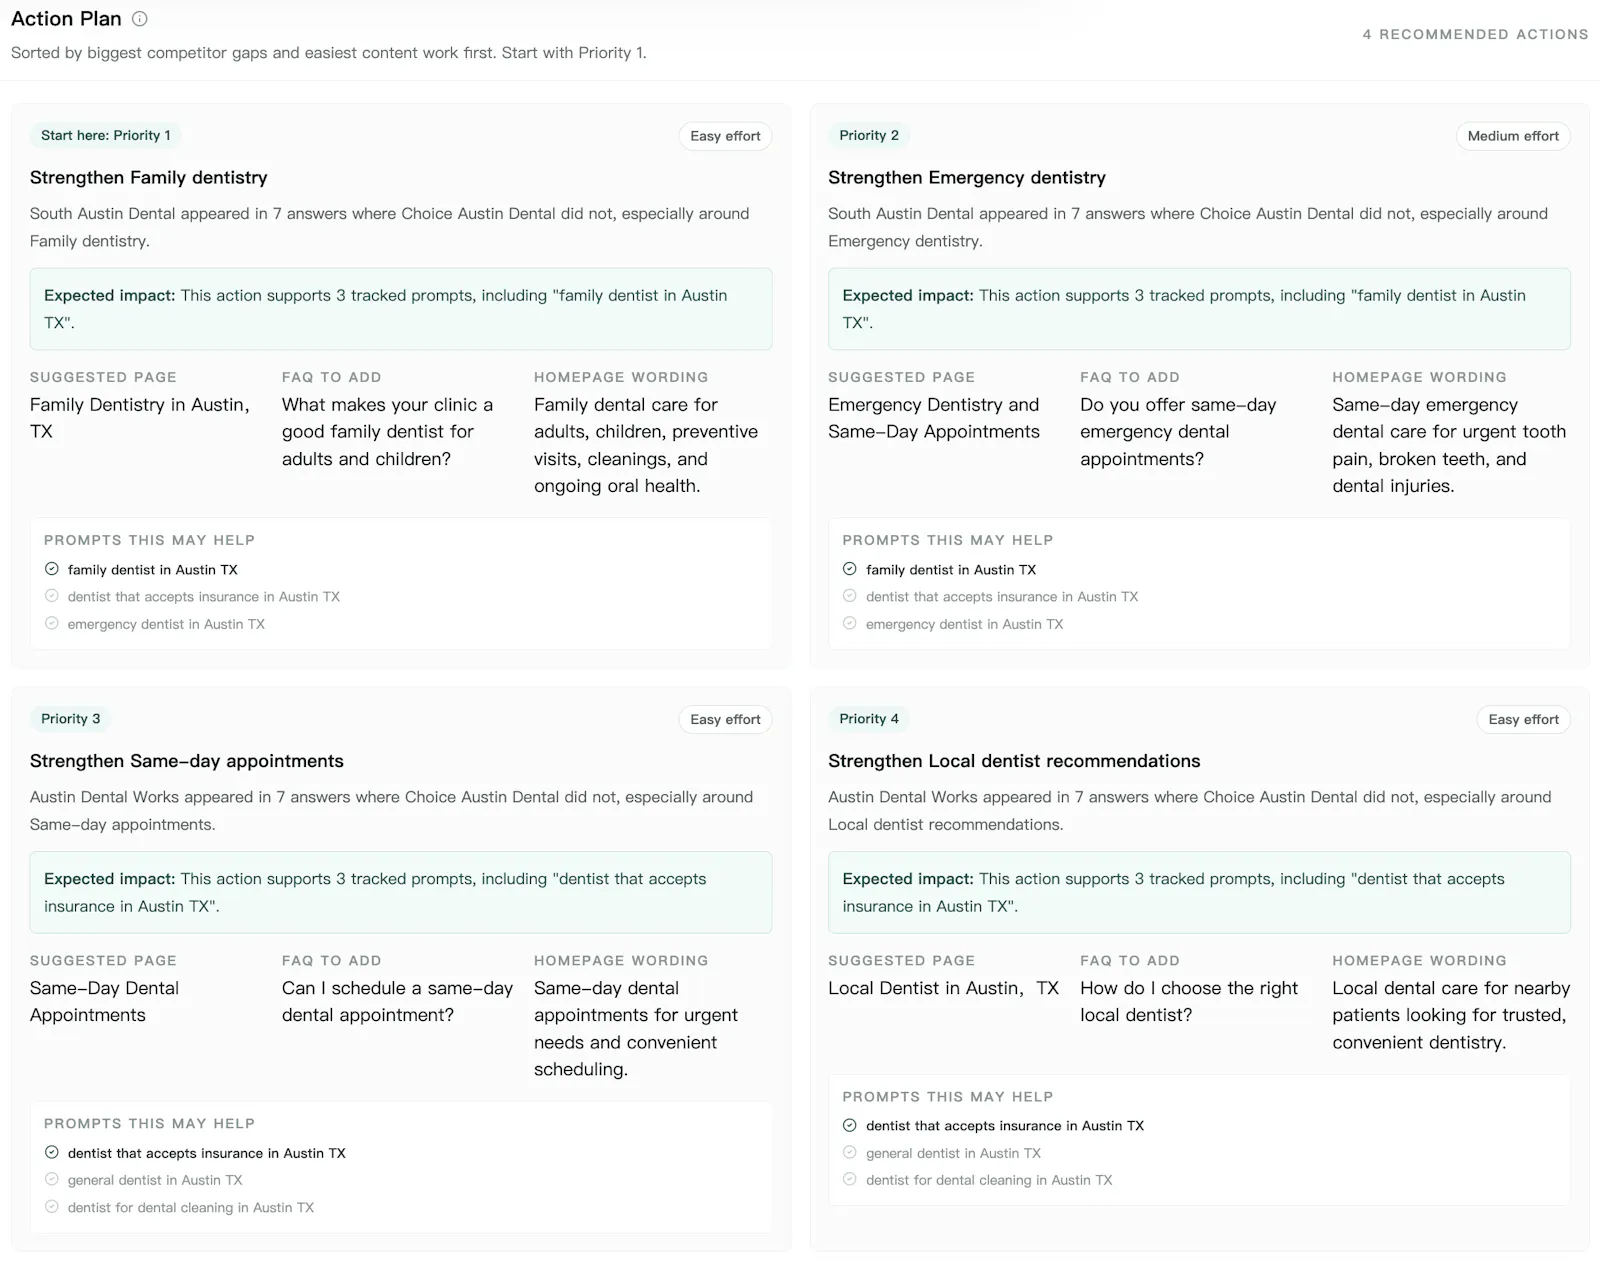Click Easy effort tag on Local dentist card
The height and width of the screenshot is (1261, 1600).
[1523, 719]
